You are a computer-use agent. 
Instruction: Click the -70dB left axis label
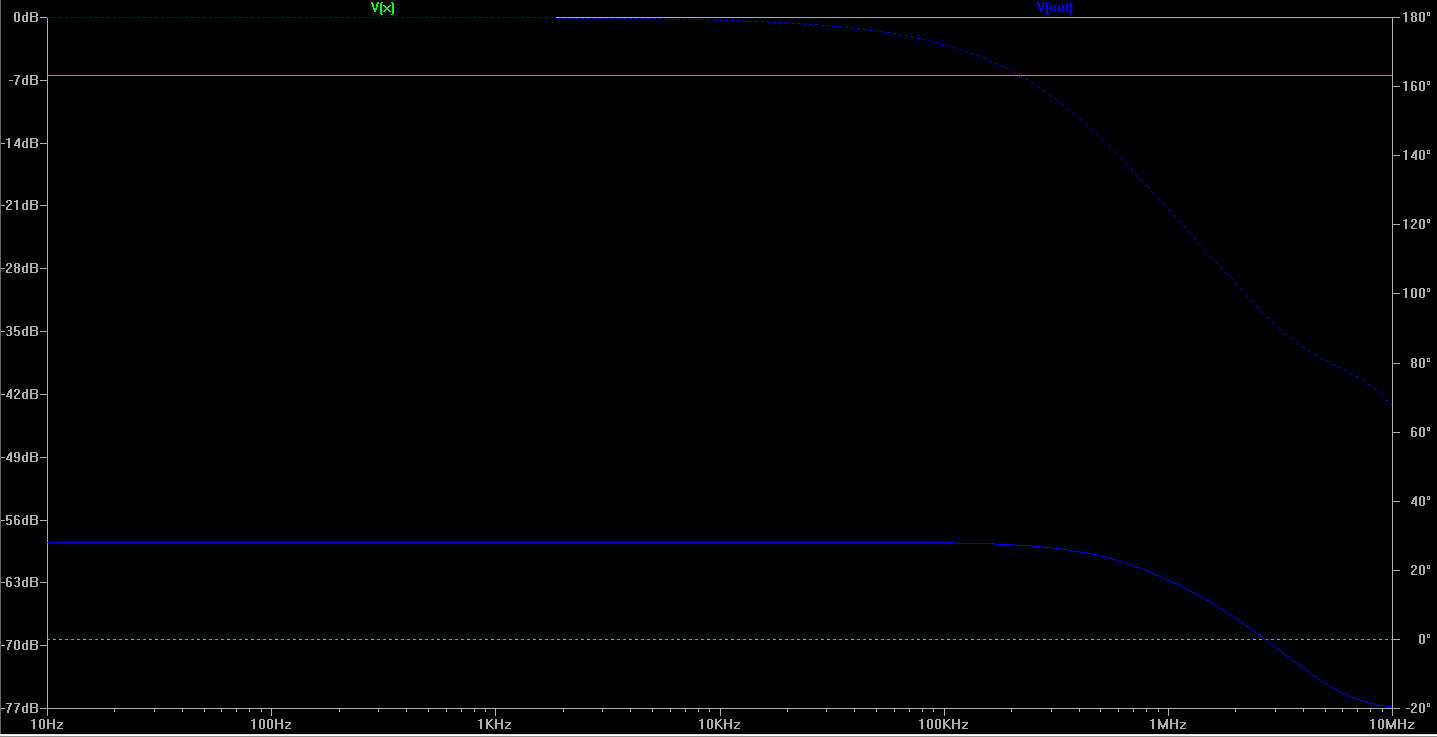pos(21,646)
